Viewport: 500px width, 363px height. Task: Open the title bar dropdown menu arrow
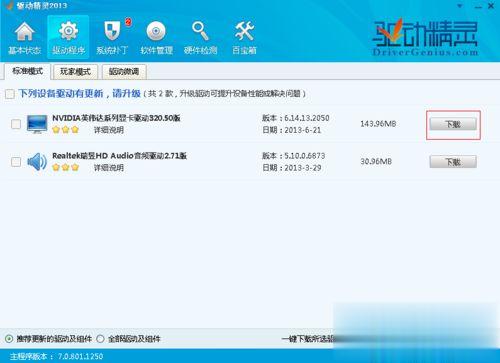click(x=460, y=6)
